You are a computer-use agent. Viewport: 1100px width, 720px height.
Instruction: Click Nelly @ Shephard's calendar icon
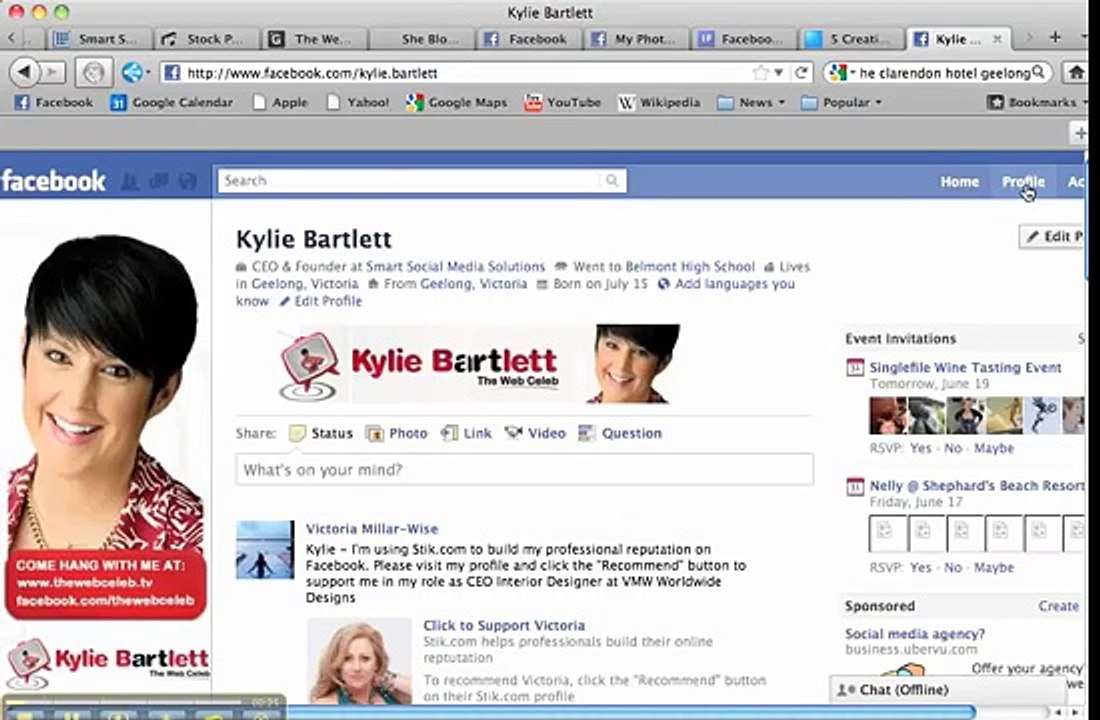tap(854, 486)
